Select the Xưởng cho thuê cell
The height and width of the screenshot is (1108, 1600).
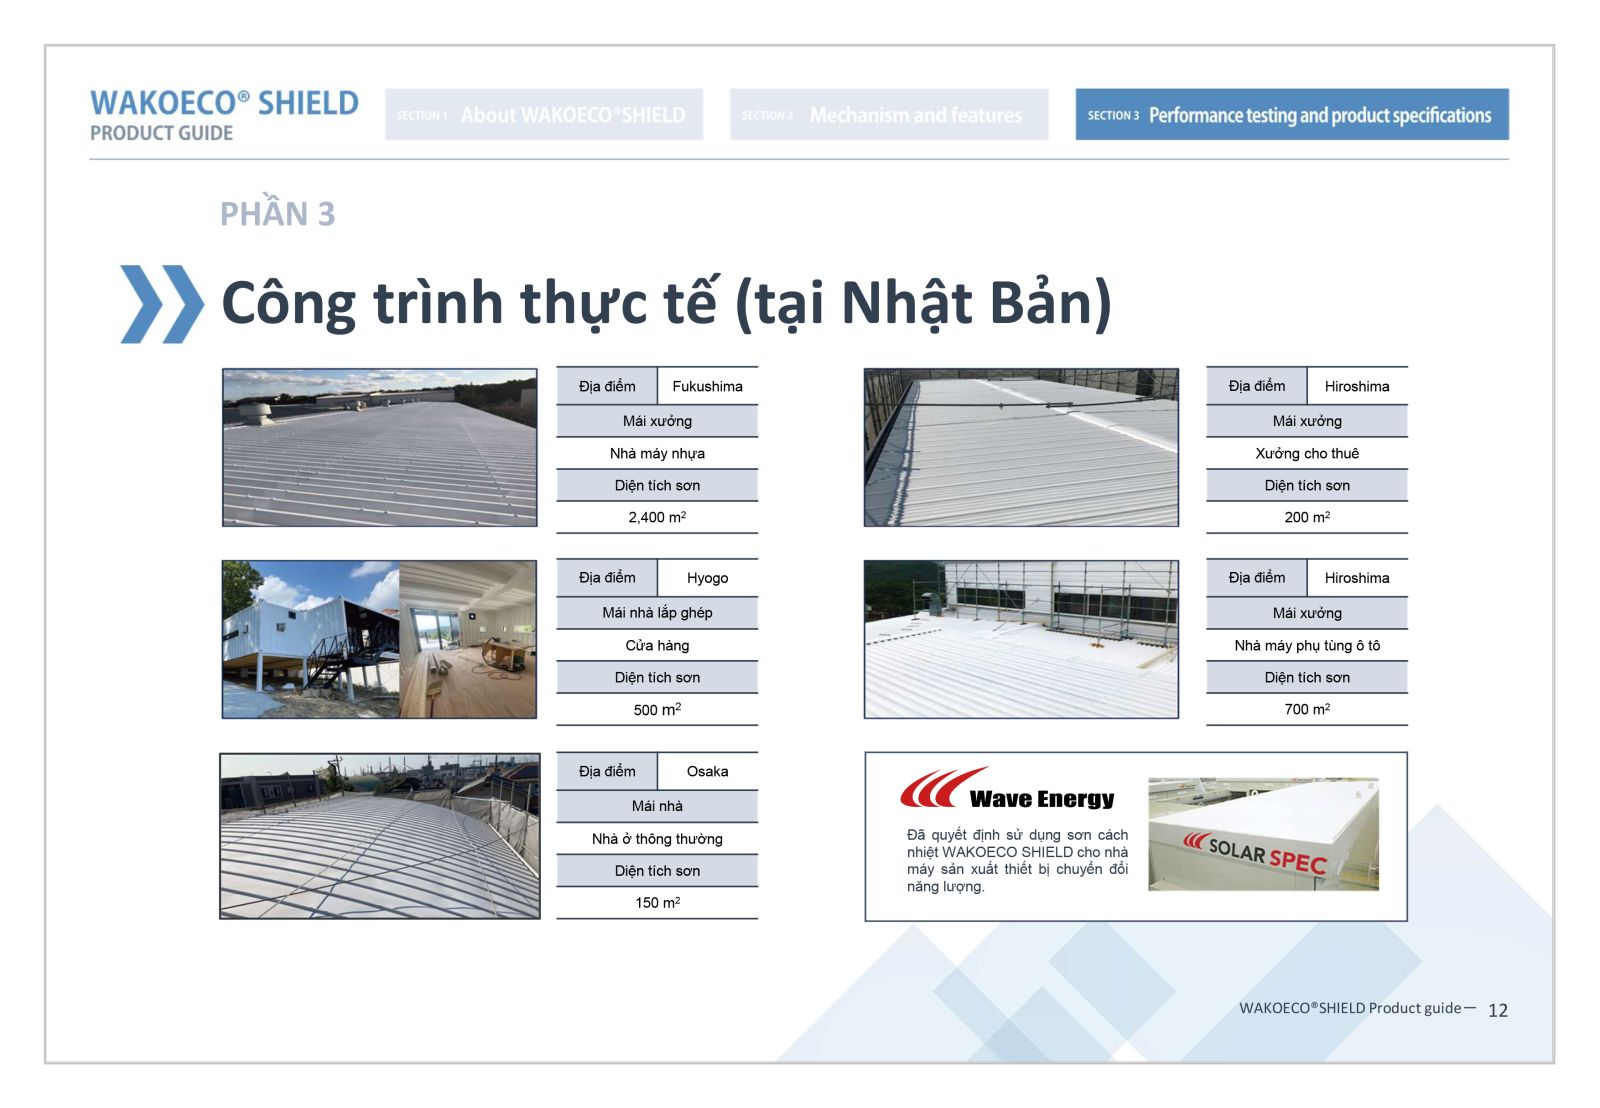[1307, 453]
